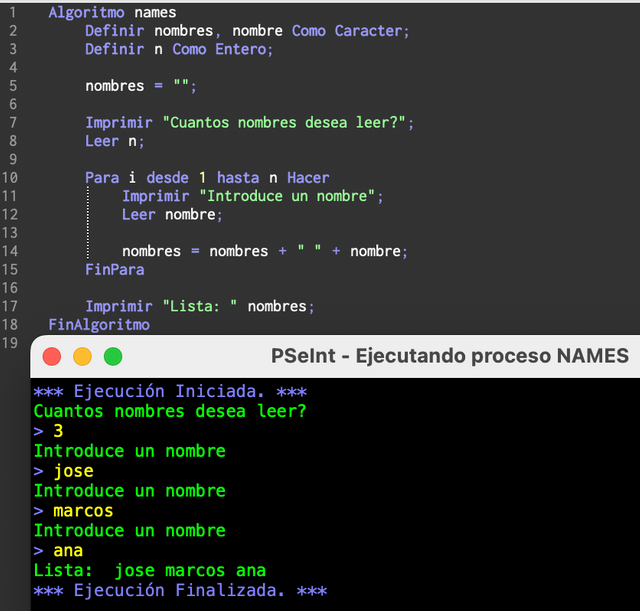
Task: Click the empty string on line 5
Action: [181, 84]
